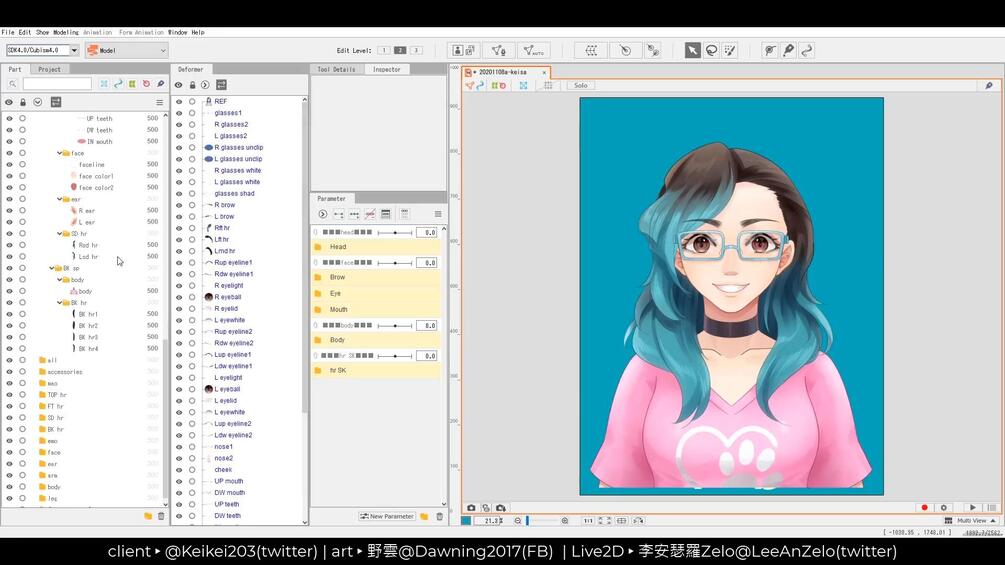Set Edit Level to 3
This screenshot has width=1005, height=565.
(416, 50)
